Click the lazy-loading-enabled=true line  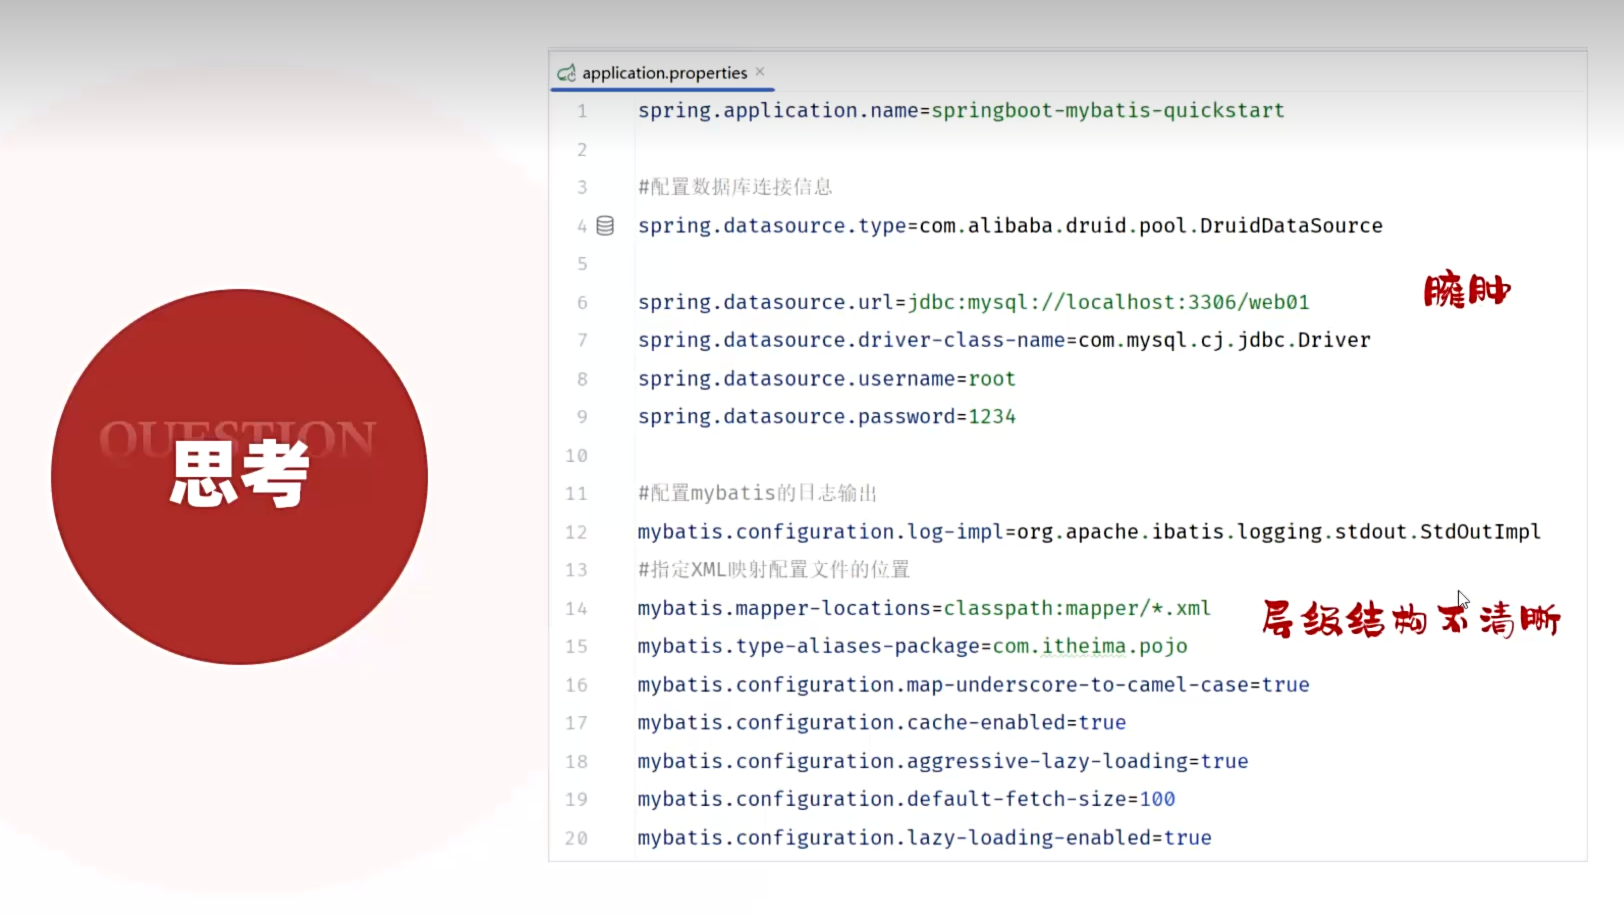[x=924, y=838]
